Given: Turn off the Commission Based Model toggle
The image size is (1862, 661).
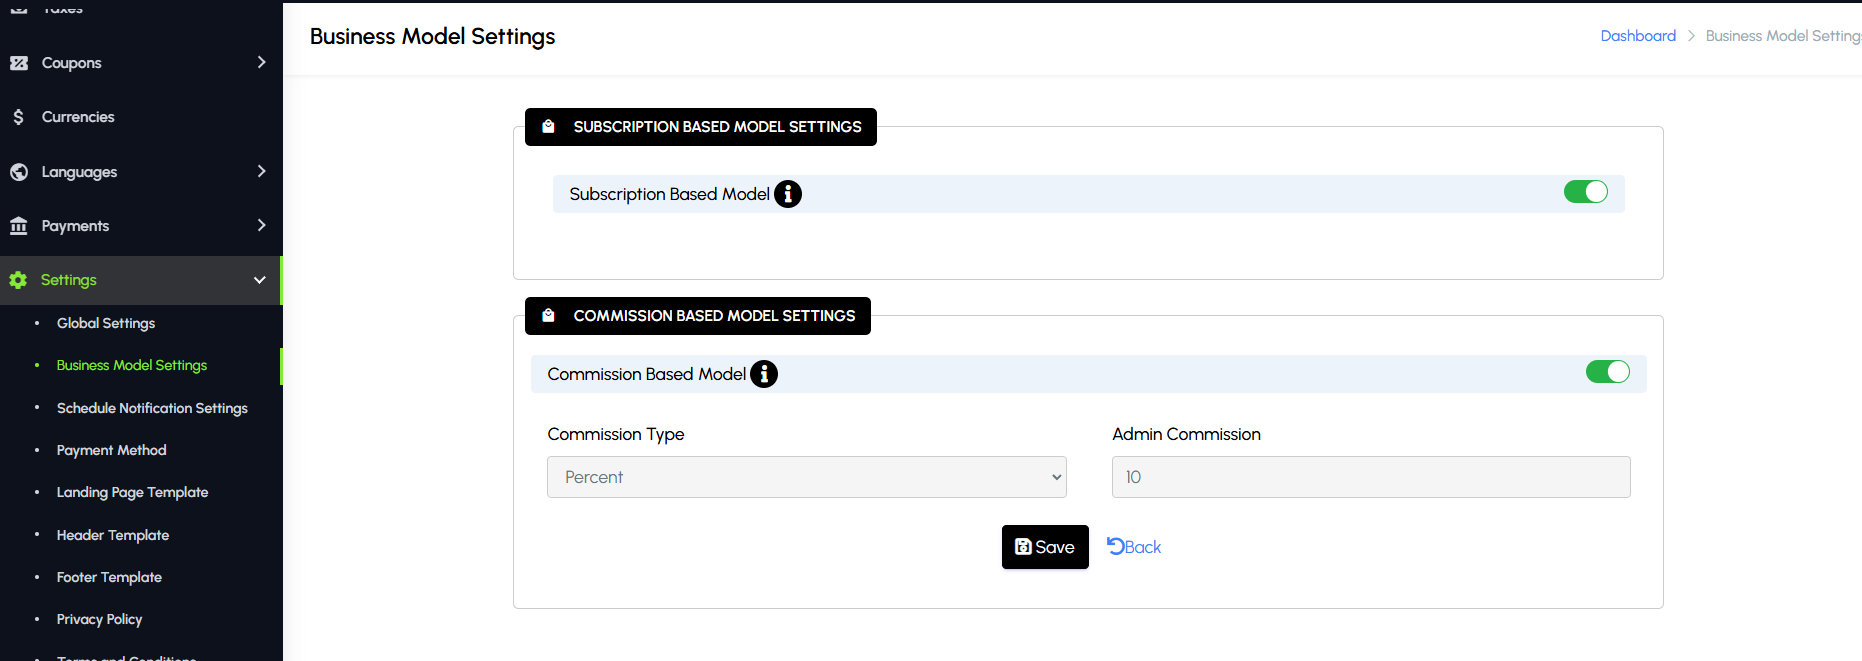Looking at the screenshot, I should pos(1607,372).
